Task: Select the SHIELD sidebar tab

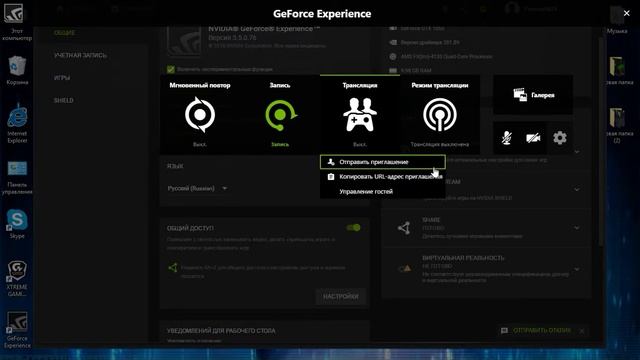Action: tap(64, 100)
